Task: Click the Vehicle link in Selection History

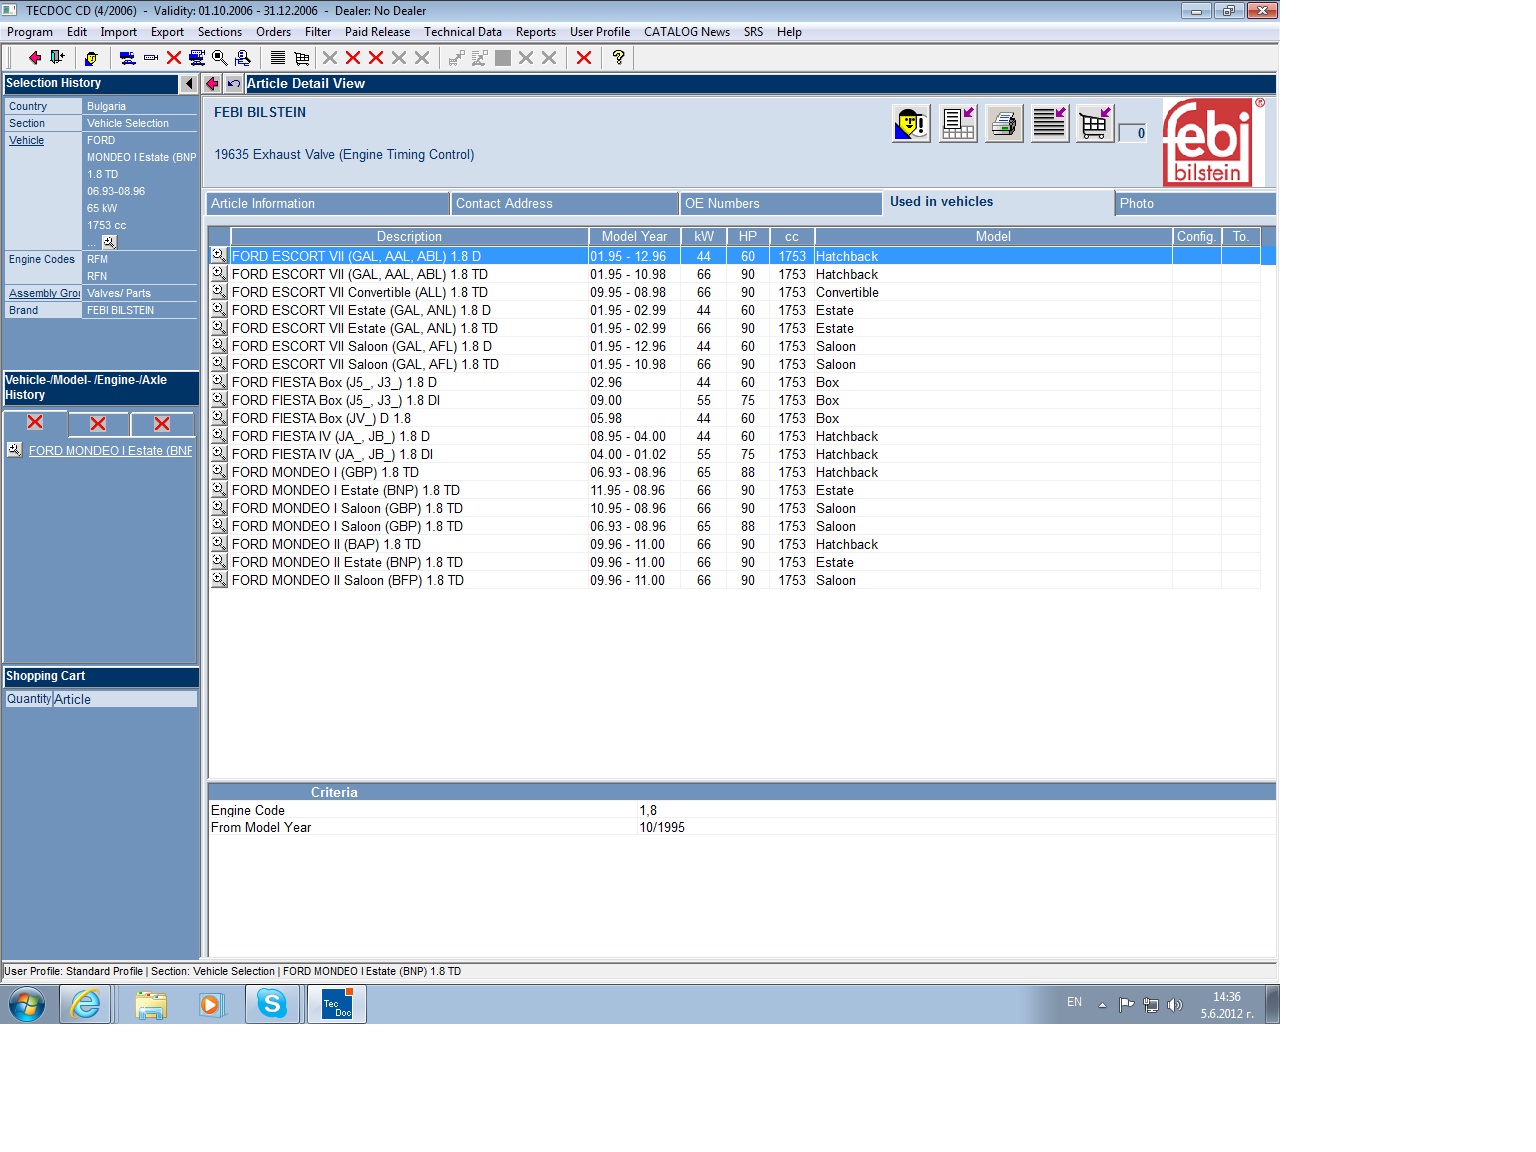Action: pyautogui.click(x=27, y=141)
